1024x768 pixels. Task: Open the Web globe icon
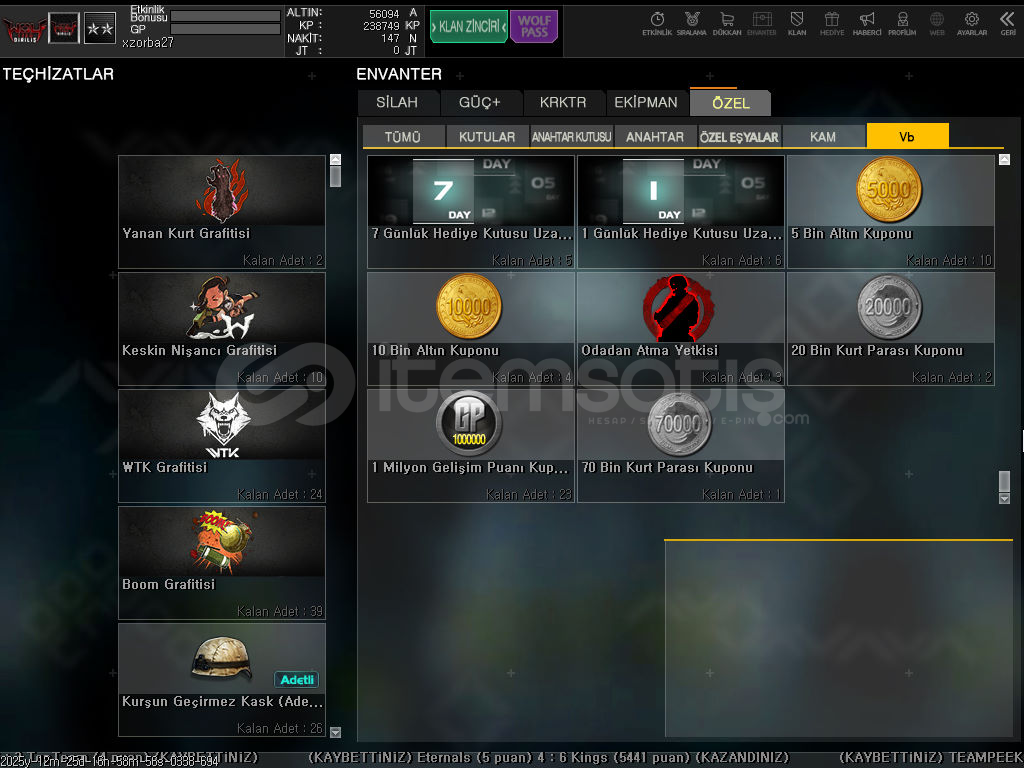coord(937,24)
